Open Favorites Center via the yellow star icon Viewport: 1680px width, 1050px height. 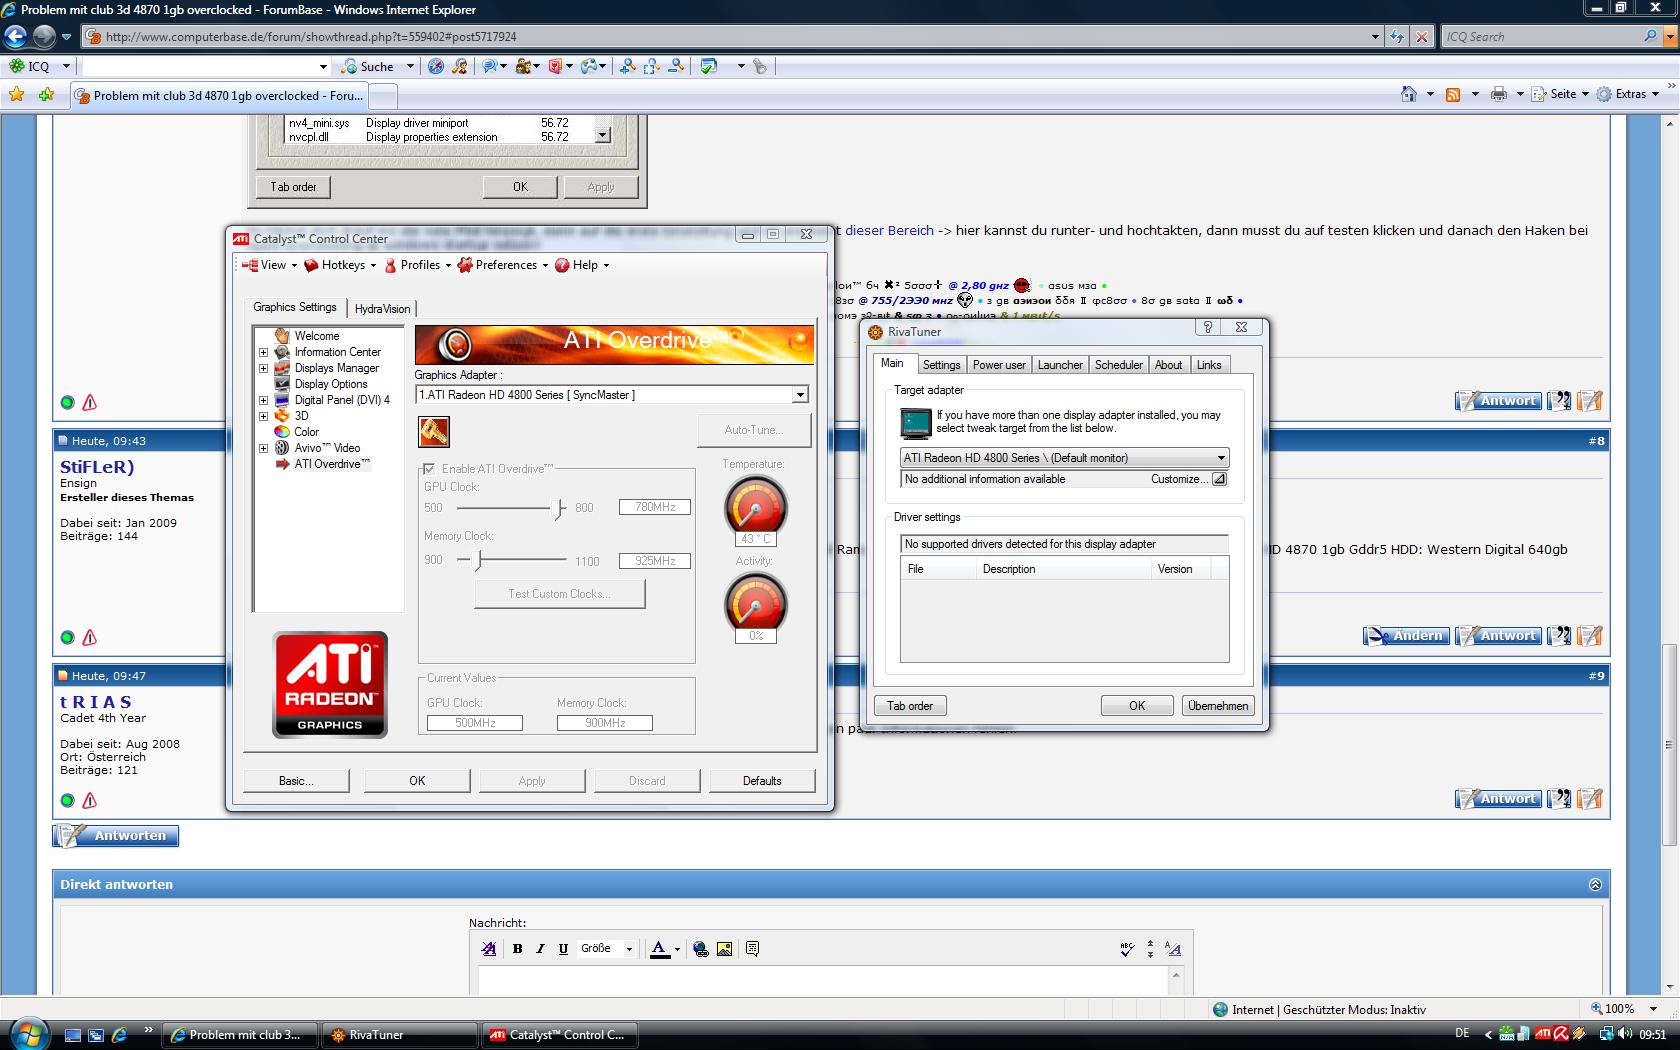[x=16, y=95]
